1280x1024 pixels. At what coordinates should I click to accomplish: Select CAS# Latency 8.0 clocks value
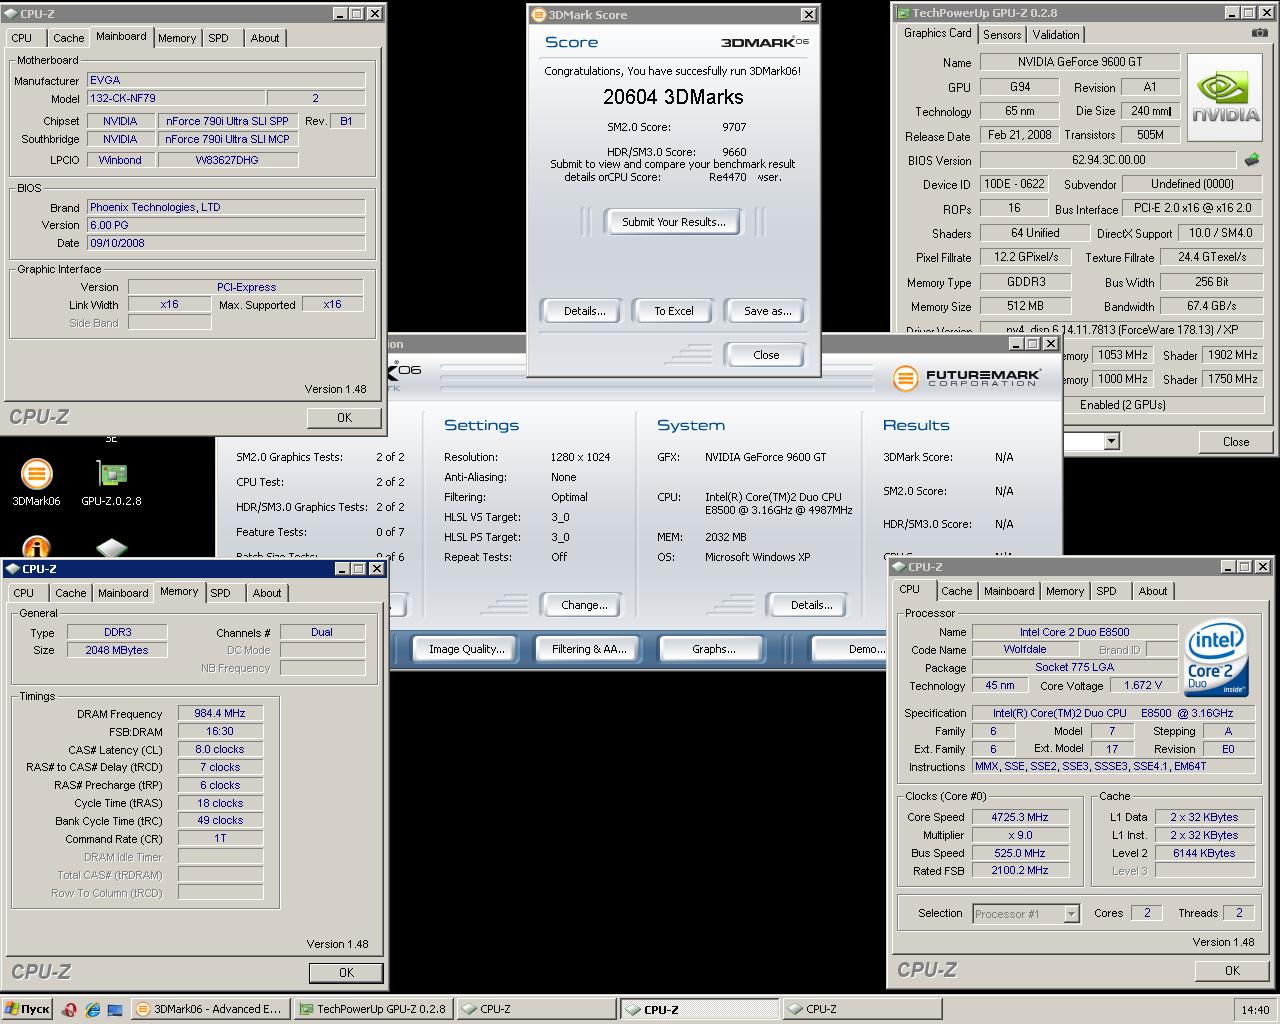click(220, 749)
